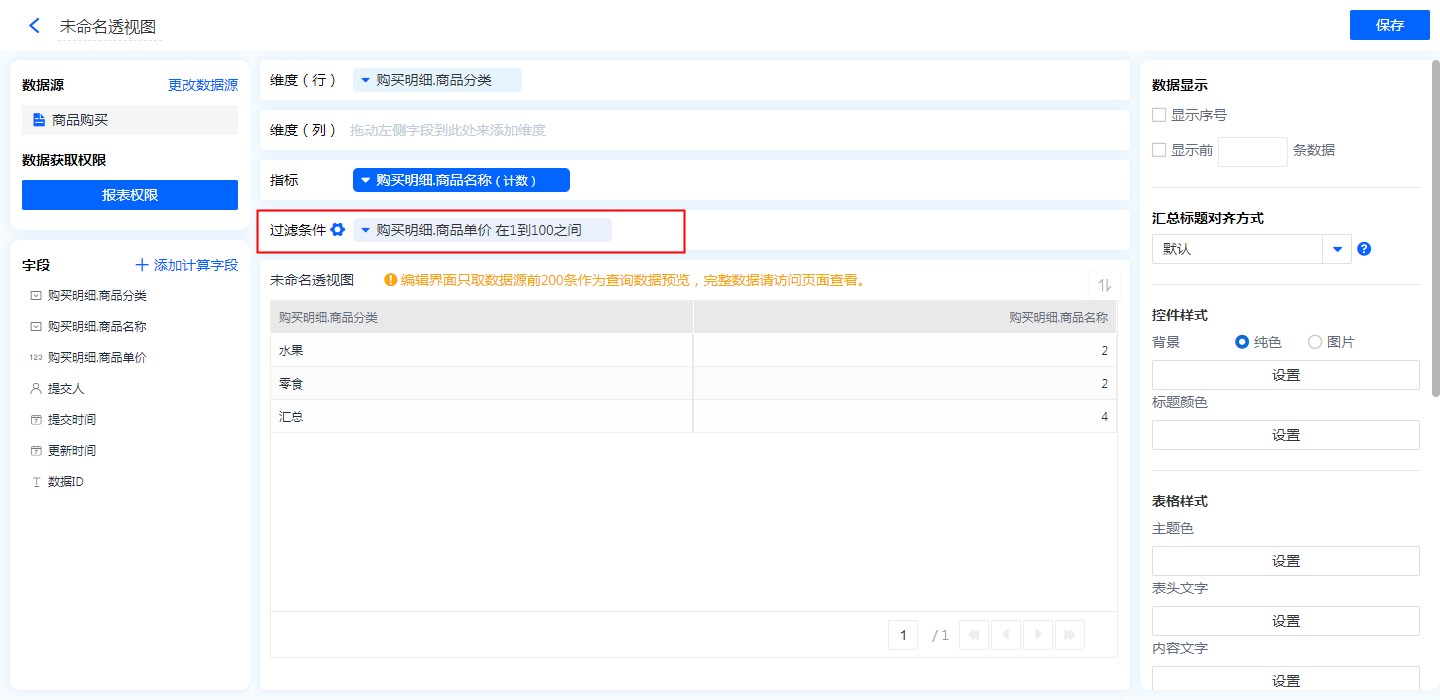Click the back arrow icon
This screenshot has height=700, width=1440.
[x=35, y=26]
